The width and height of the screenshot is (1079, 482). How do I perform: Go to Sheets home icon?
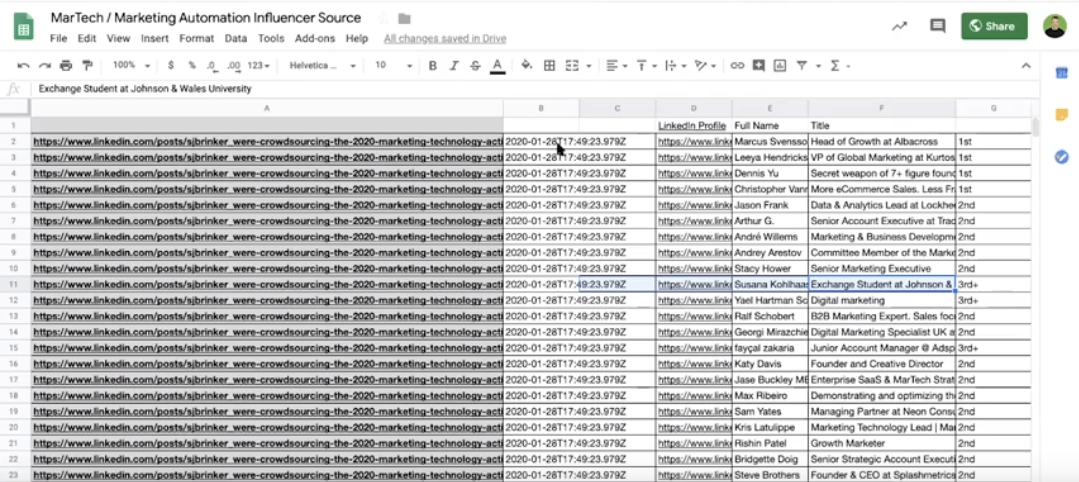click(25, 27)
